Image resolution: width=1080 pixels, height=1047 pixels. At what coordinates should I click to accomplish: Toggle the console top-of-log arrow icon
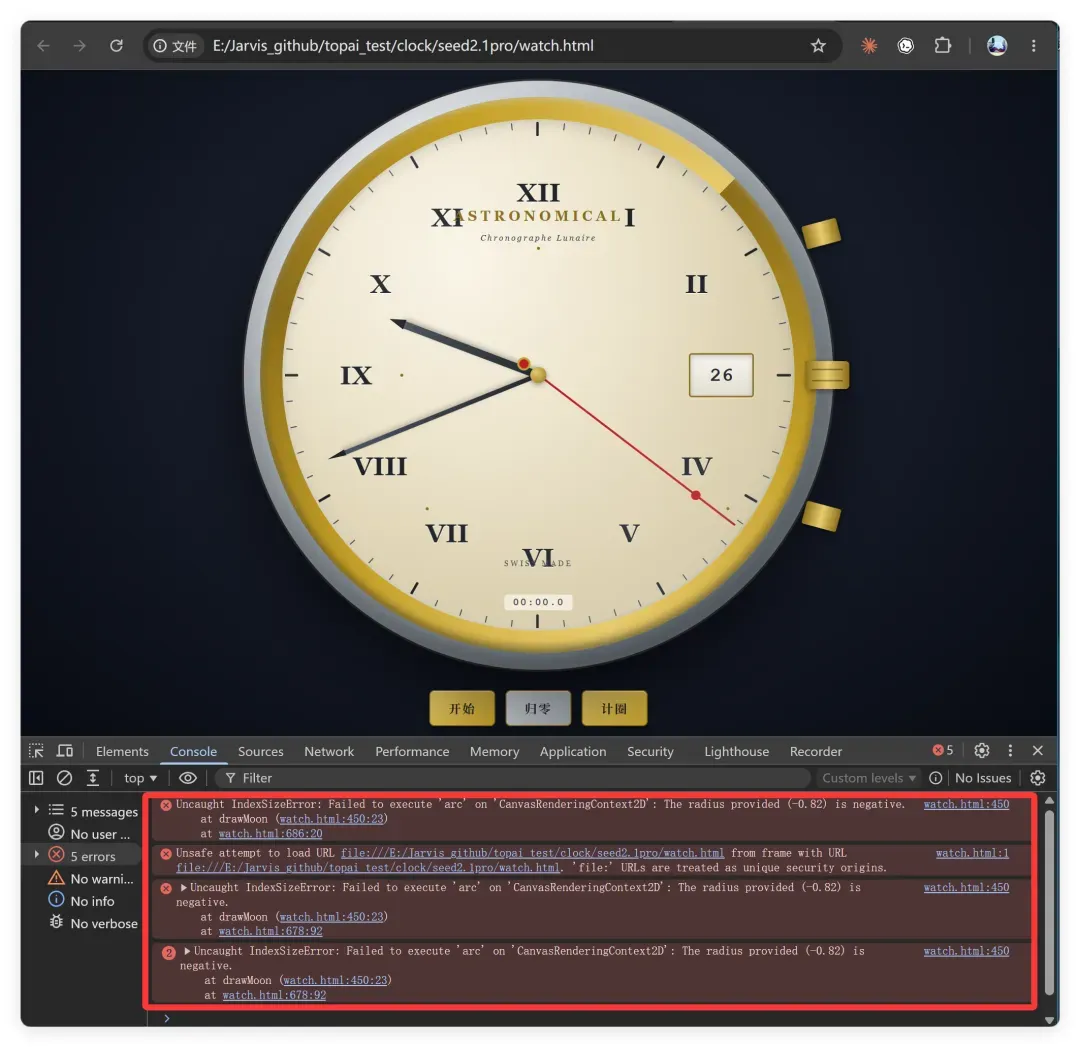[92, 778]
